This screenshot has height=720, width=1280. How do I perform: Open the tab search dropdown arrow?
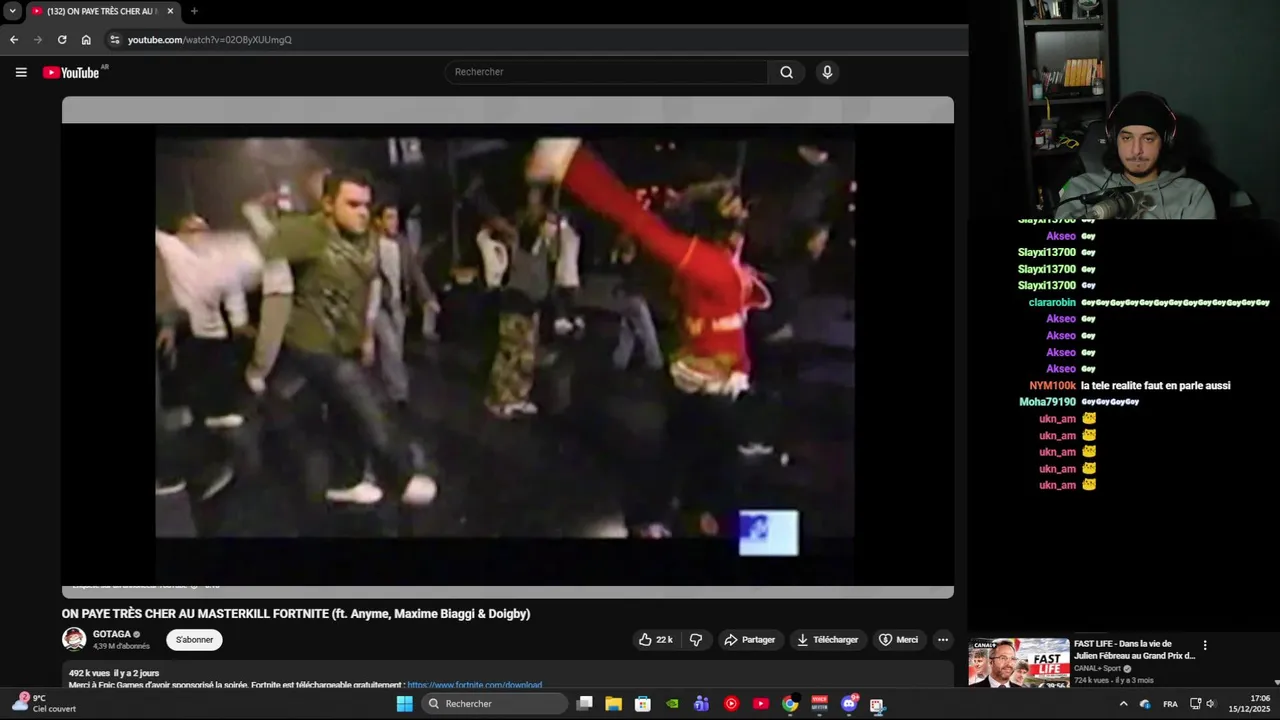(x=12, y=11)
